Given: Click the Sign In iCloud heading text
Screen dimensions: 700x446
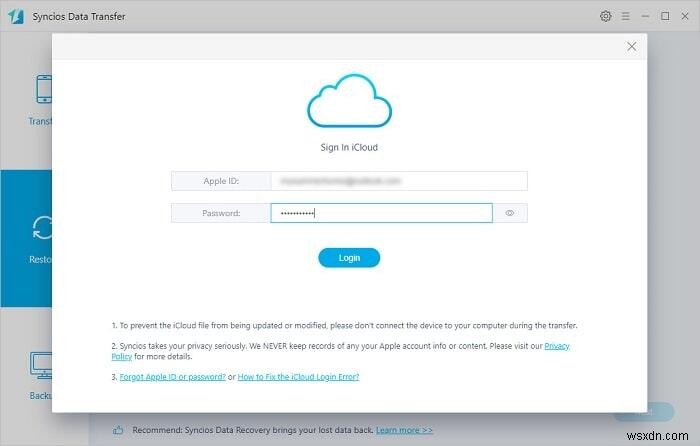Looking at the screenshot, I should click(349, 147).
